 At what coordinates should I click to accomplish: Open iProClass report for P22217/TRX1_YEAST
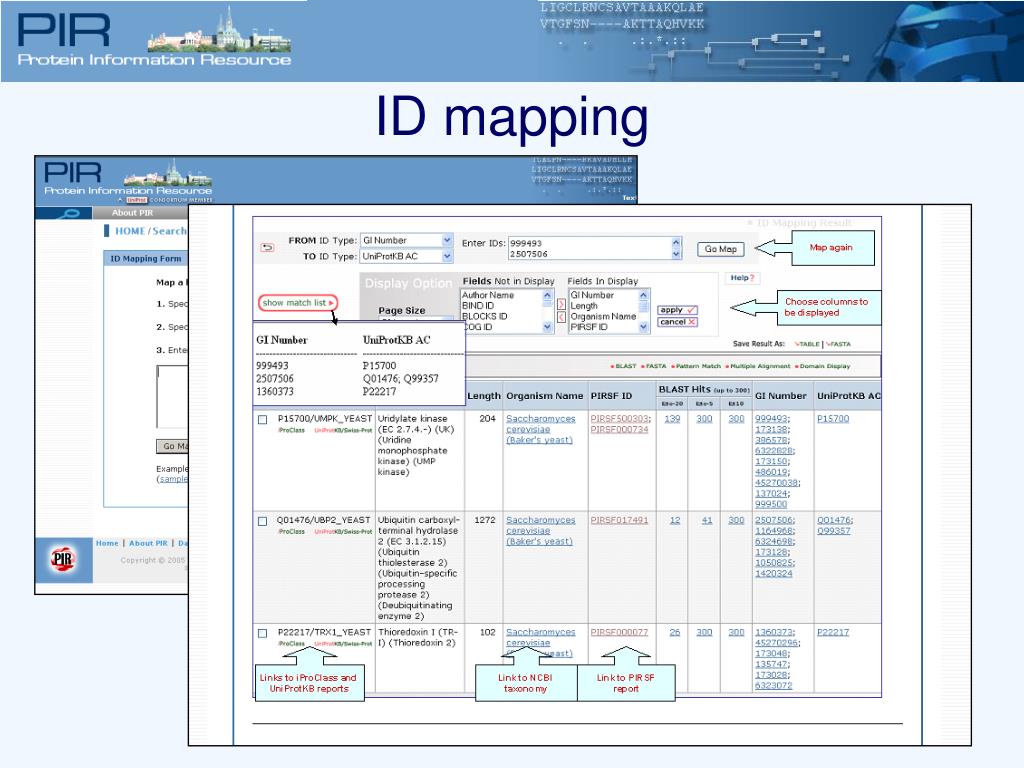click(291, 644)
